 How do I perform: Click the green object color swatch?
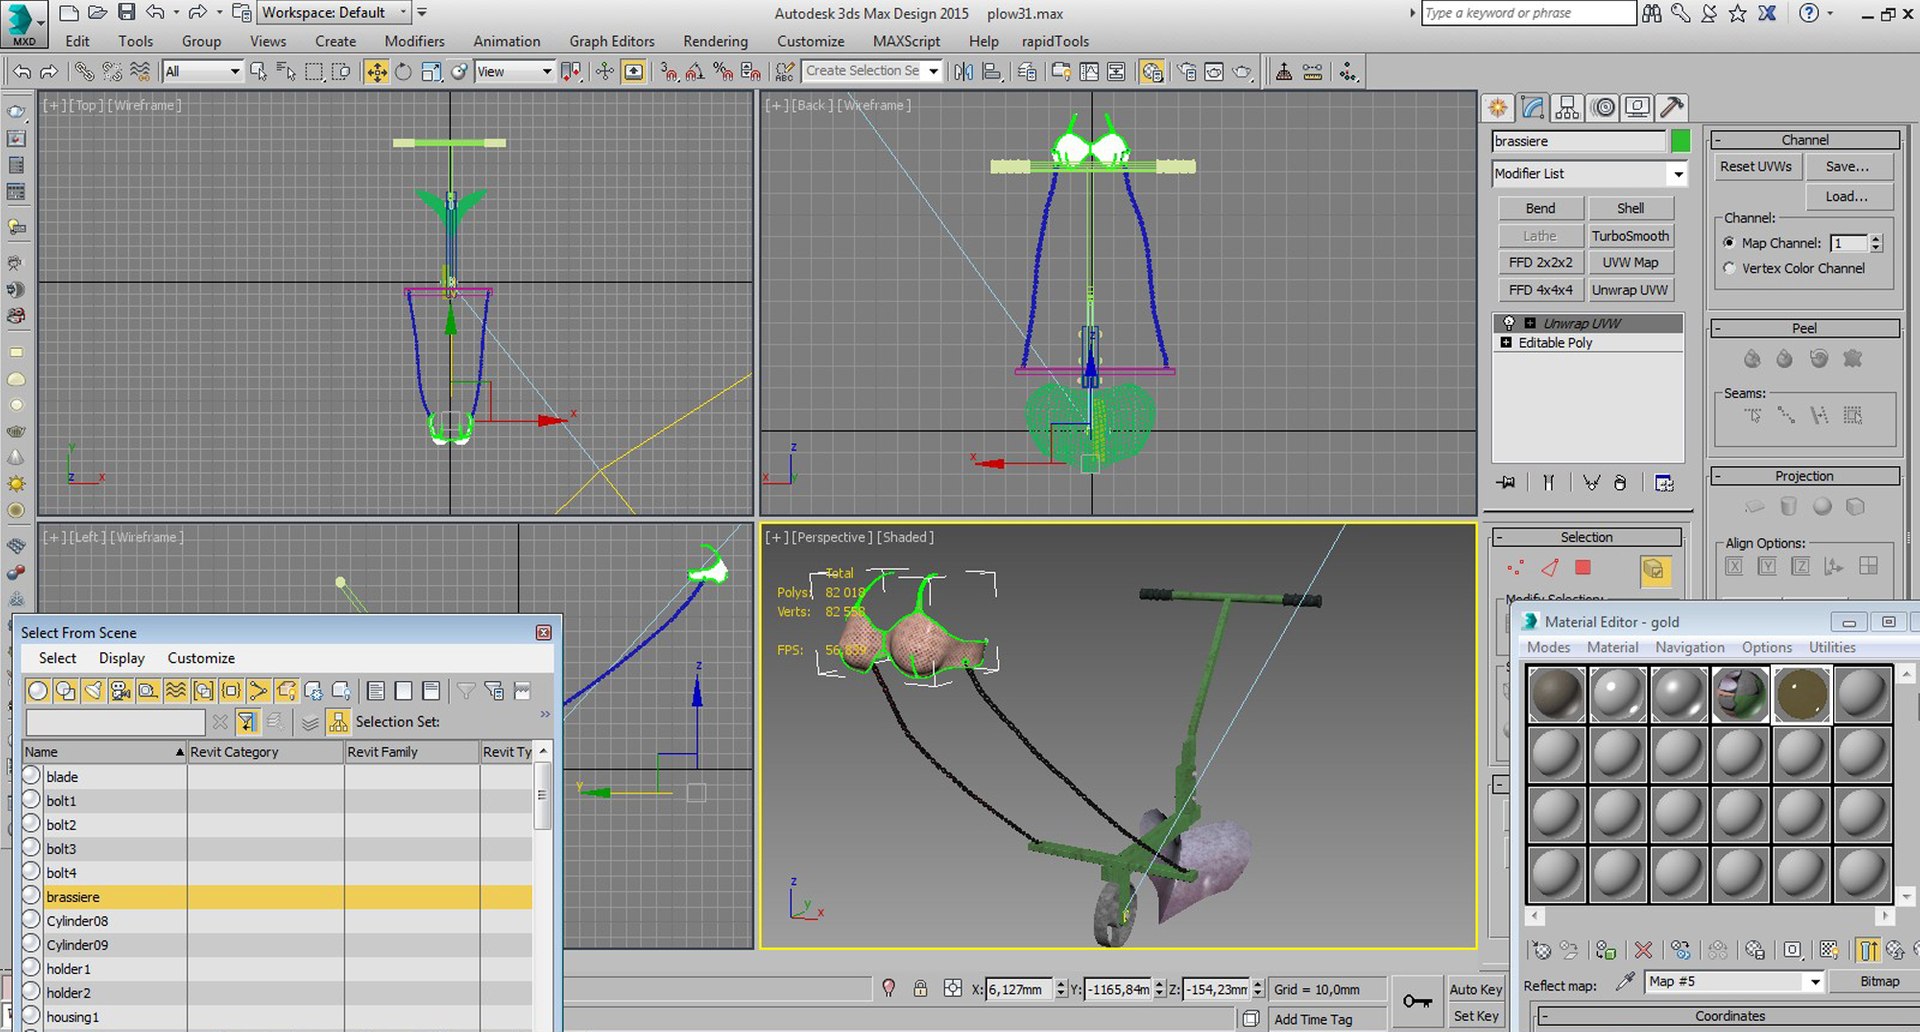click(1680, 141)
